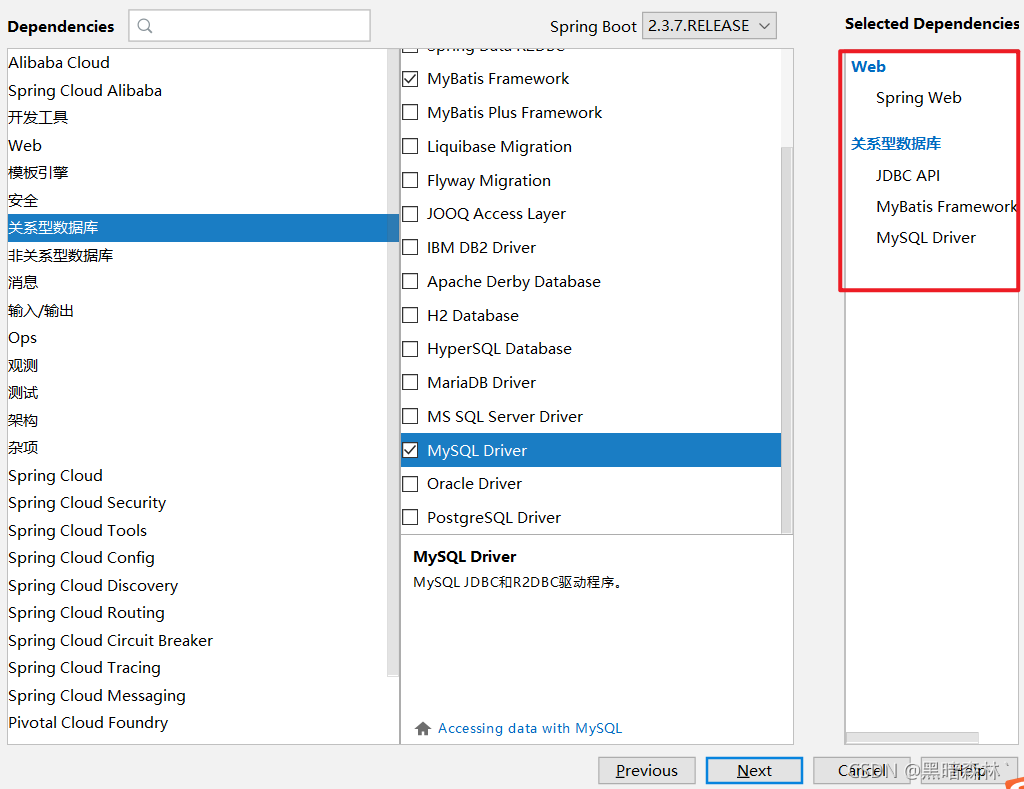Select Spring Cloud Alibaba category
Screen dimensions: 1024x789
tap(197, 90)
